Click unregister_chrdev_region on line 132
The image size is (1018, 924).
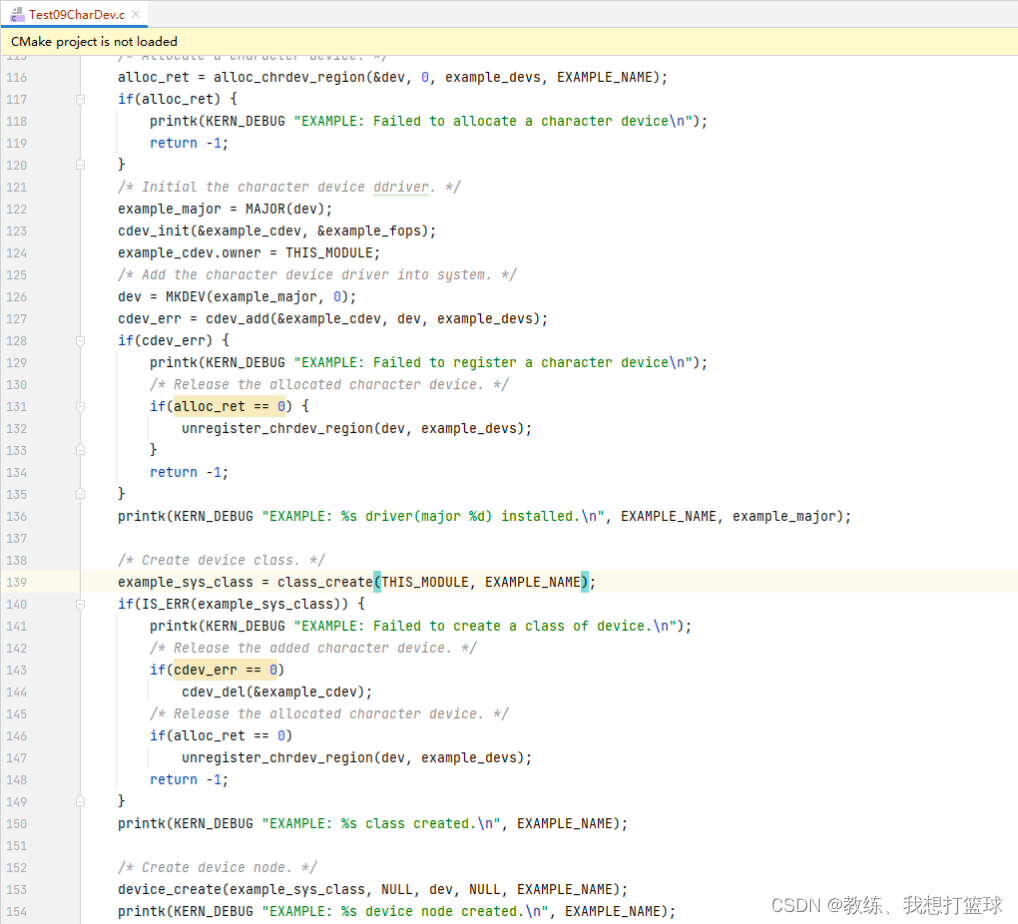click(277, 429)
